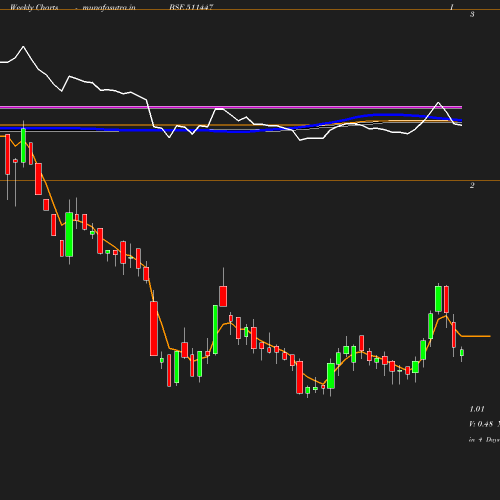Click the last green candle at chart end
500x500 pixels.
(462, 353)
